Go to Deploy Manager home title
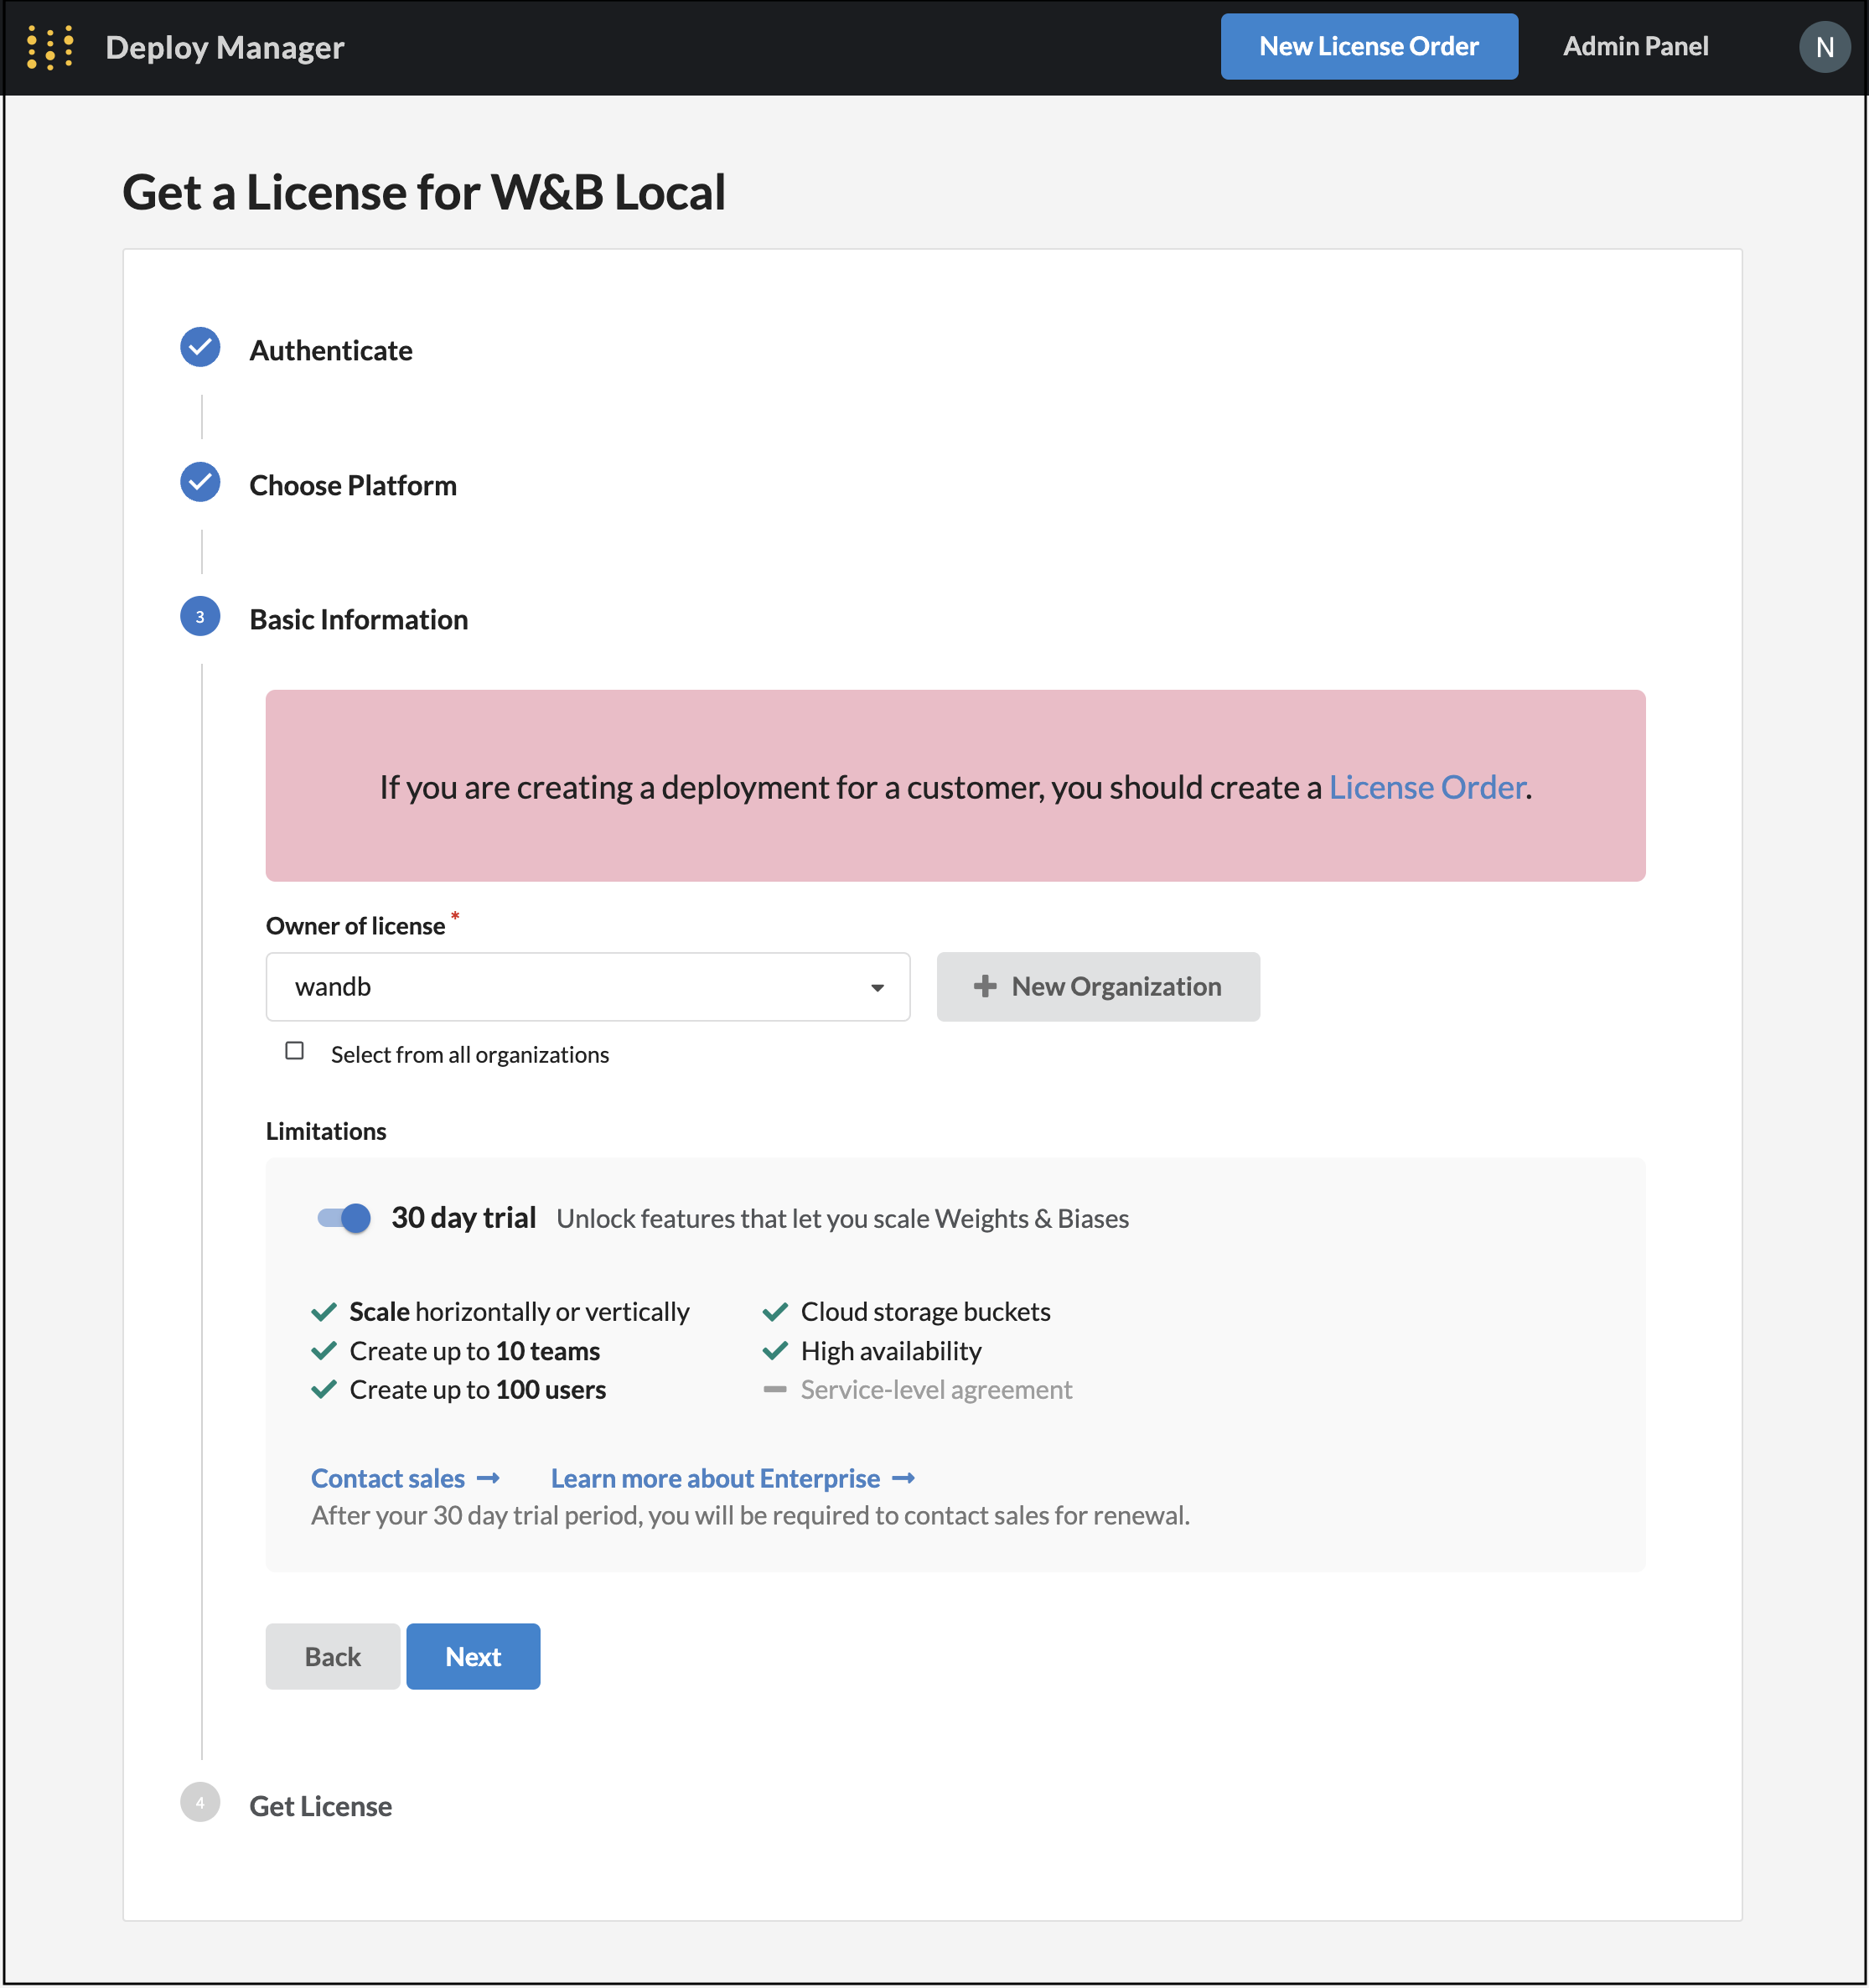This screenshot has width=1869, height=1988. point(225,48)
